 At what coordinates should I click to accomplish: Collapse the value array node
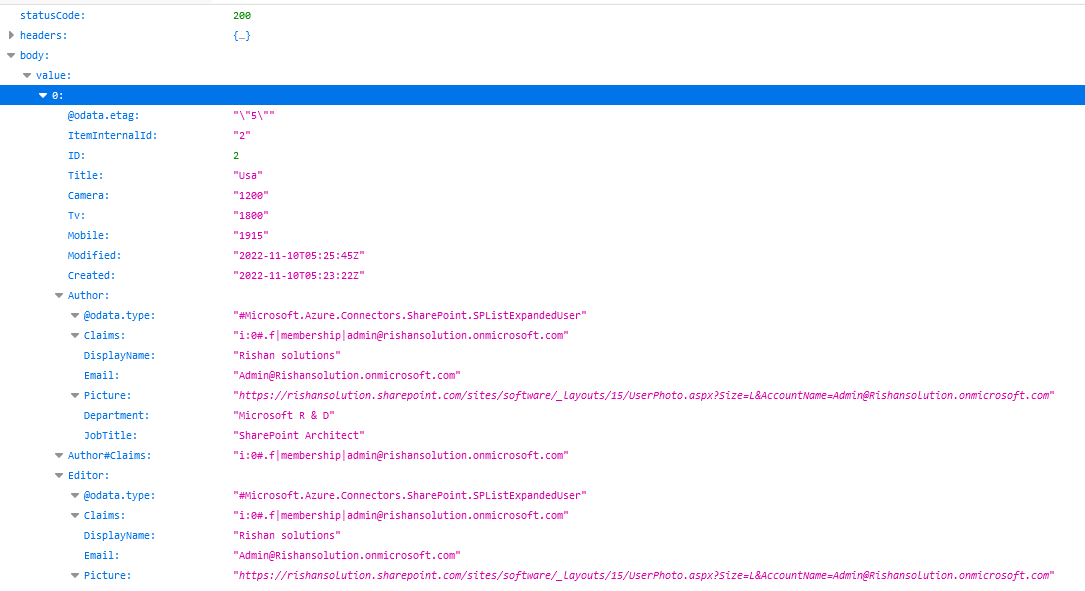coord(27,75)
